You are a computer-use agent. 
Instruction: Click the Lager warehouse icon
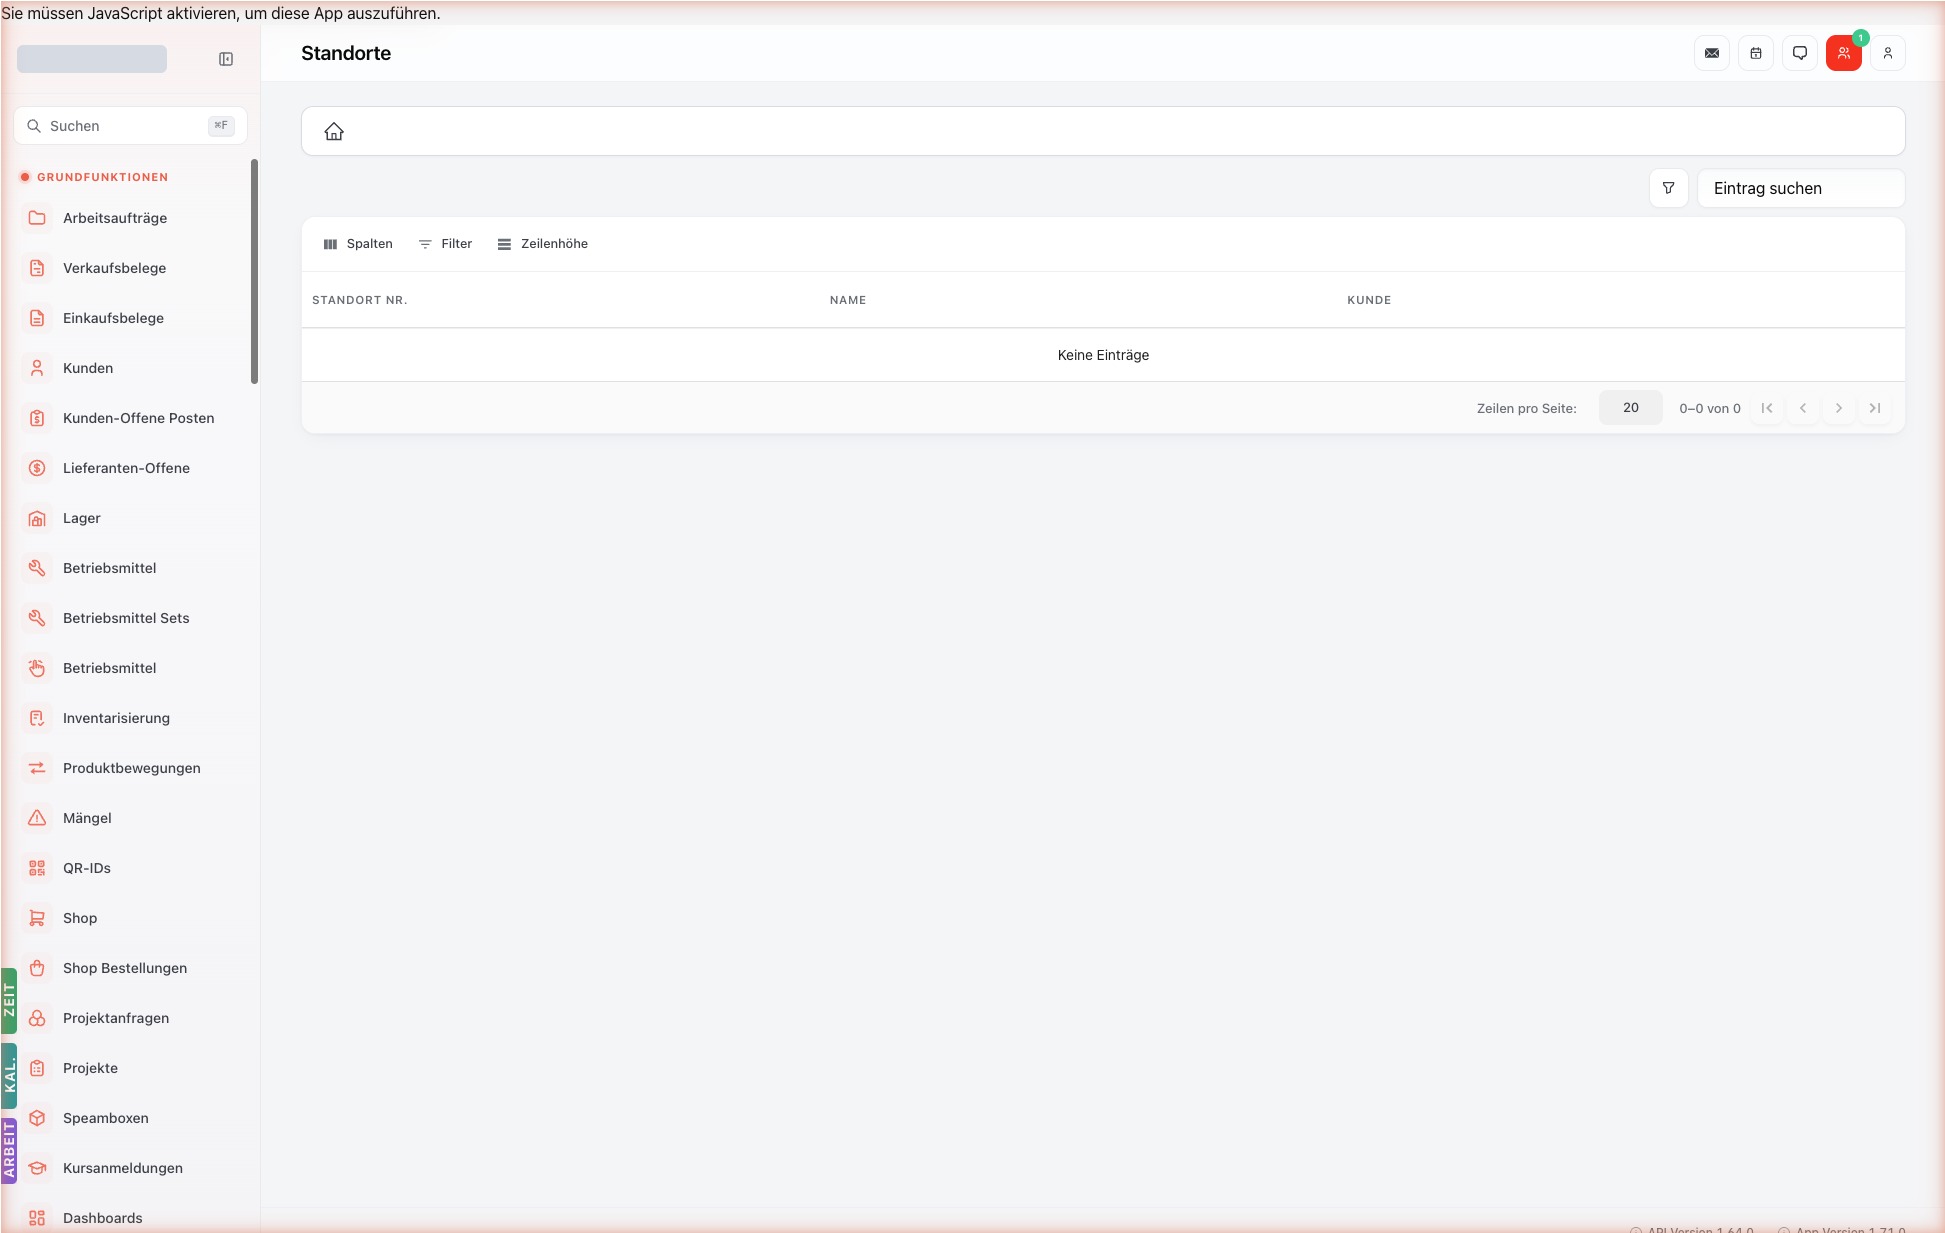37,518
